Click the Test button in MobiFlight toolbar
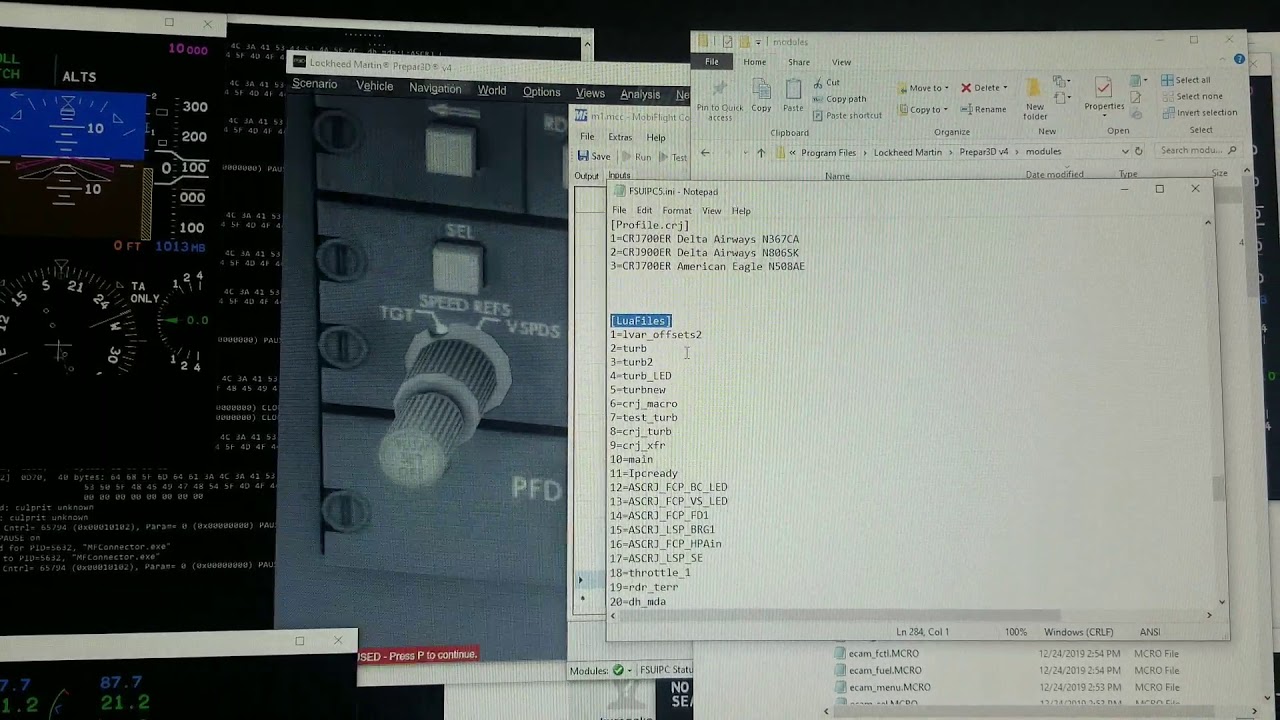1280x720 pixels. tap(672, 157)
